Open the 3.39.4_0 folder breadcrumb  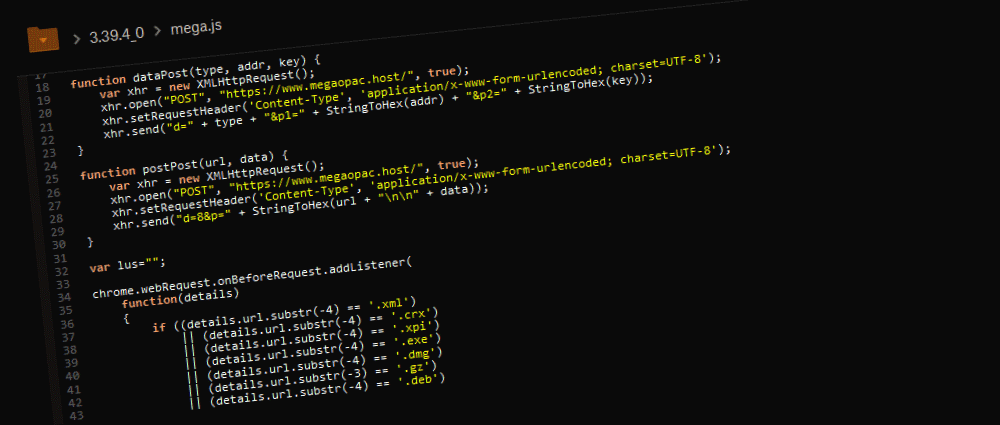click(x=116, y=33)
